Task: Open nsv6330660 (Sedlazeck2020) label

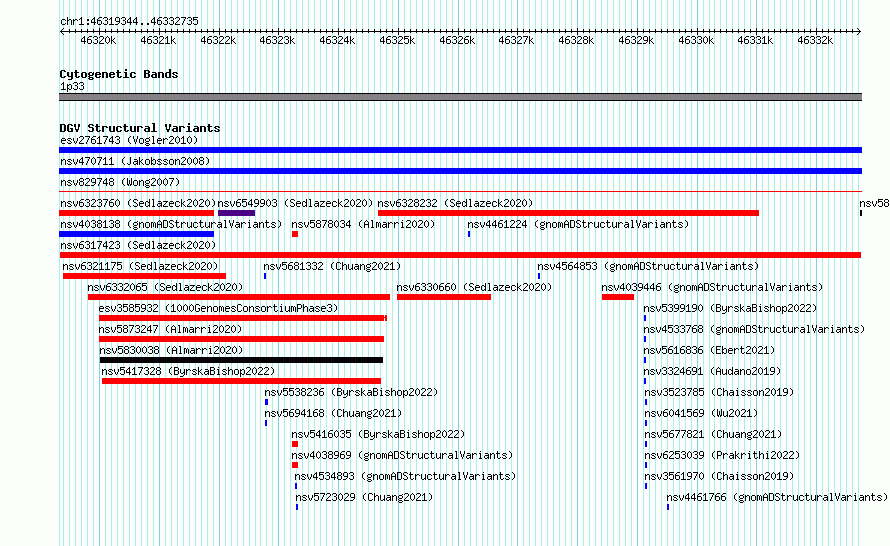Action: click(474, 287)
